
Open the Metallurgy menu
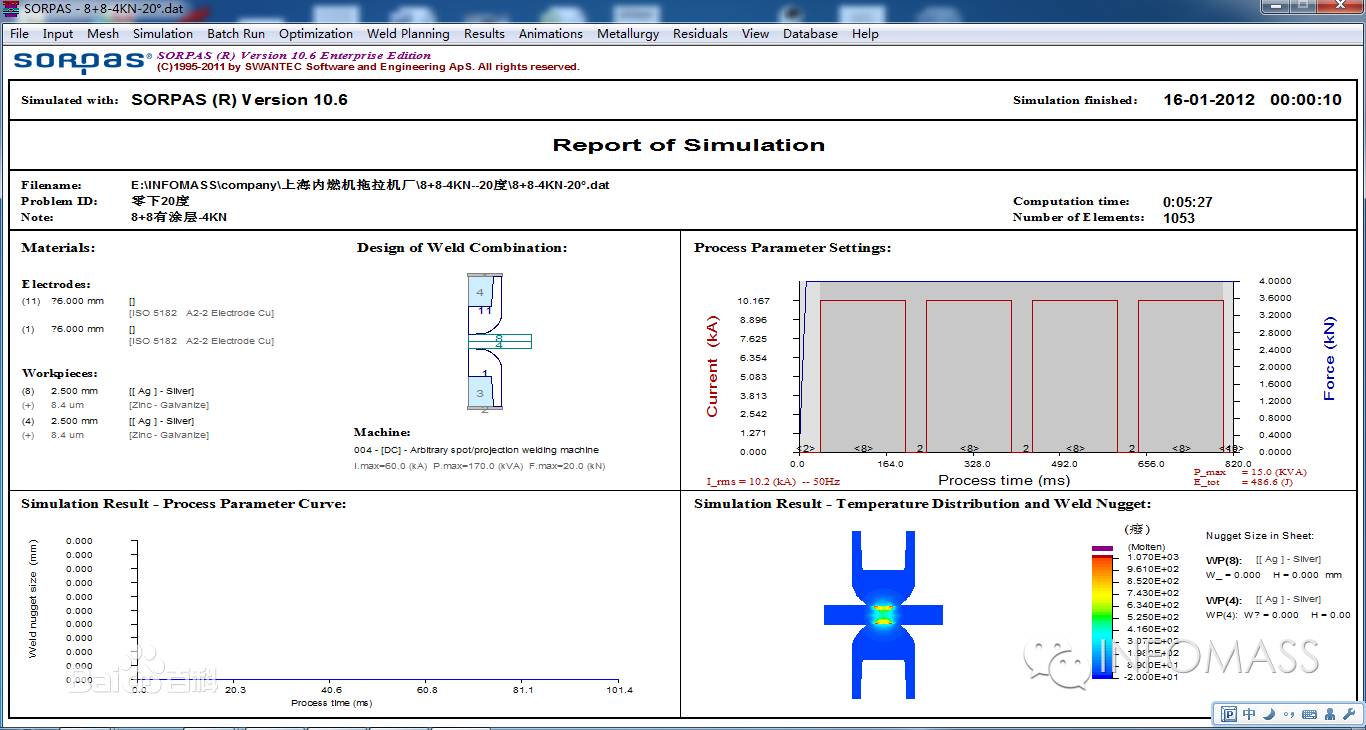coord(628,33)
